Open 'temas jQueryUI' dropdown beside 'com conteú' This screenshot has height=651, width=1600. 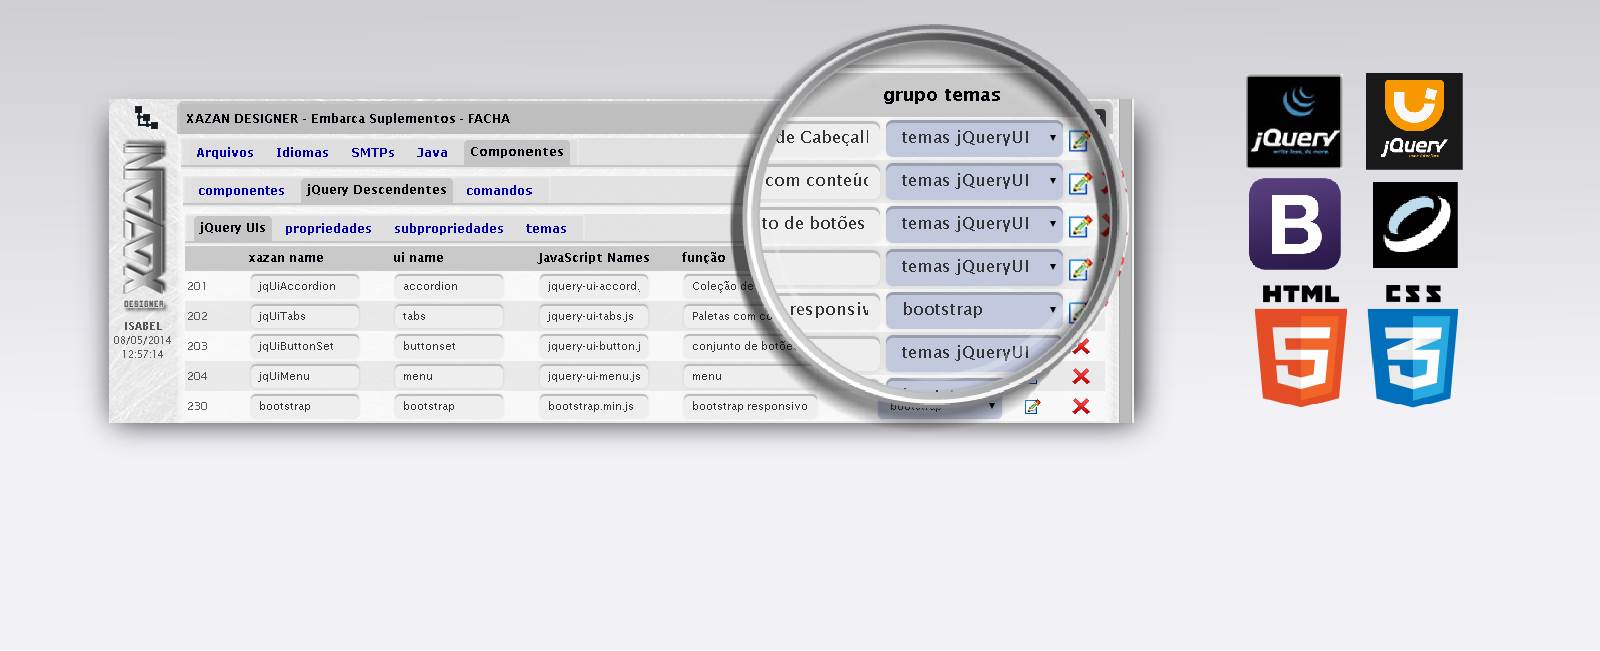[973, 181]
